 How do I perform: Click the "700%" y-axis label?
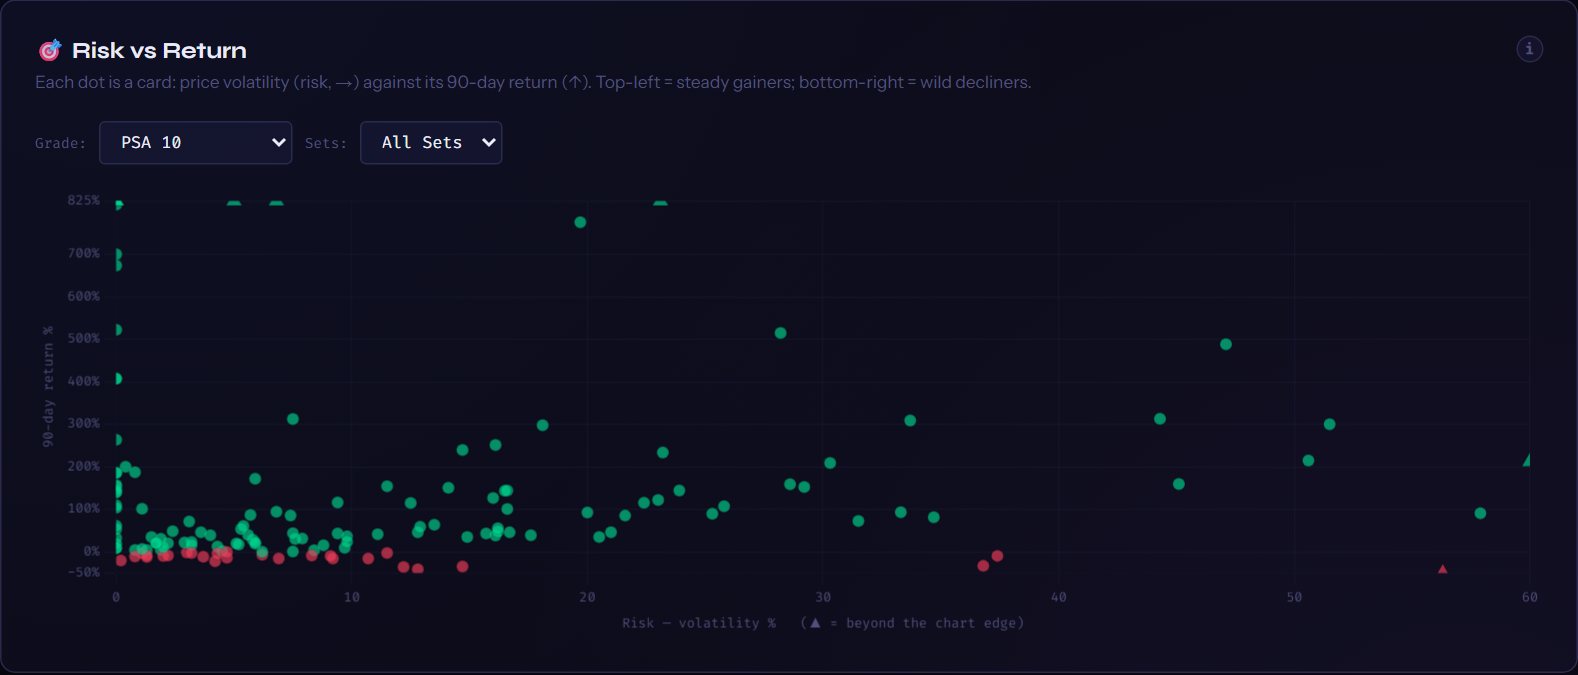pos(84,253)
